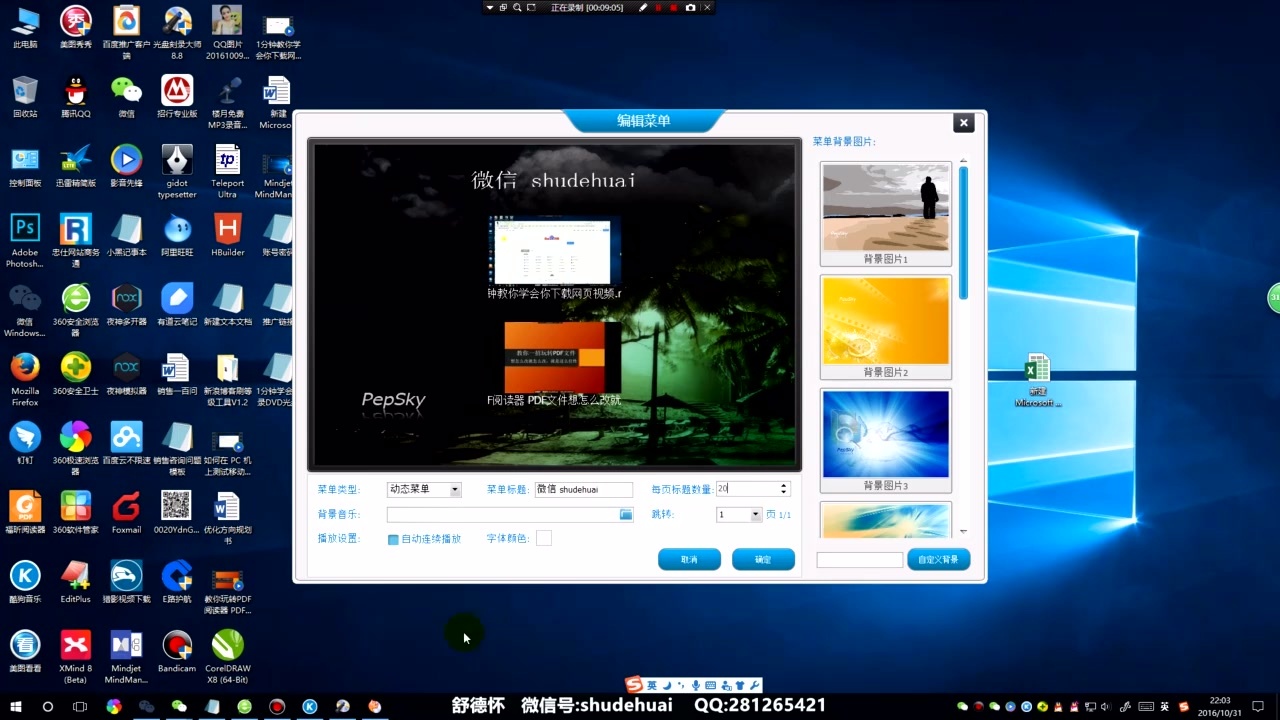The width and height of the screenshot is (1280, 720).
Task: Browse for background music via folder icon
Action: [x=626, y=514]
